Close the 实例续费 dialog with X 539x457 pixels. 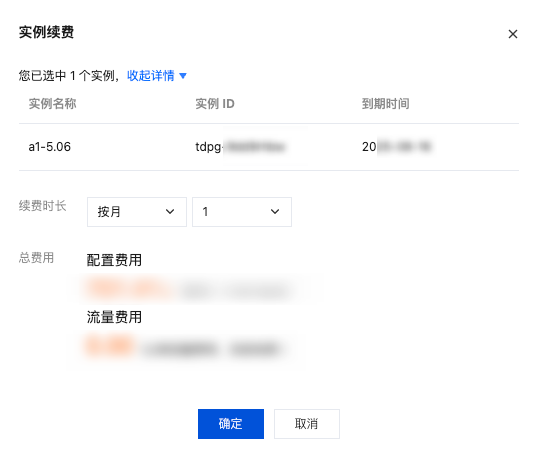coord(513,34)
